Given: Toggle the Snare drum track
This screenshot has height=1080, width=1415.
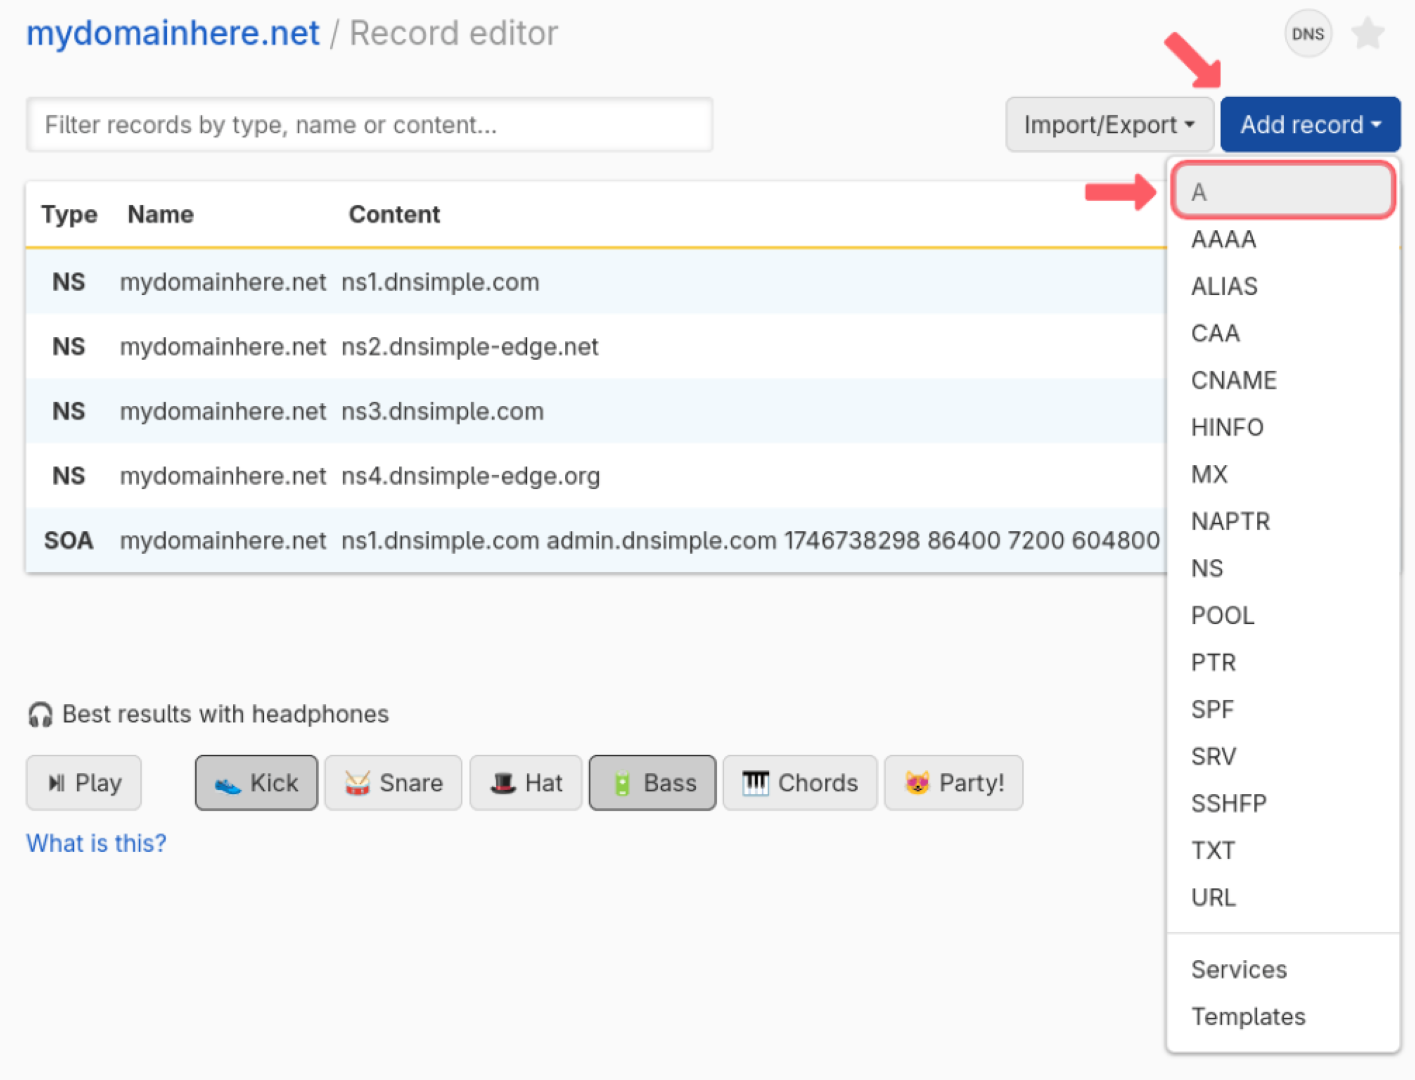Looking at the screenshot, I should tap(393, 783).
